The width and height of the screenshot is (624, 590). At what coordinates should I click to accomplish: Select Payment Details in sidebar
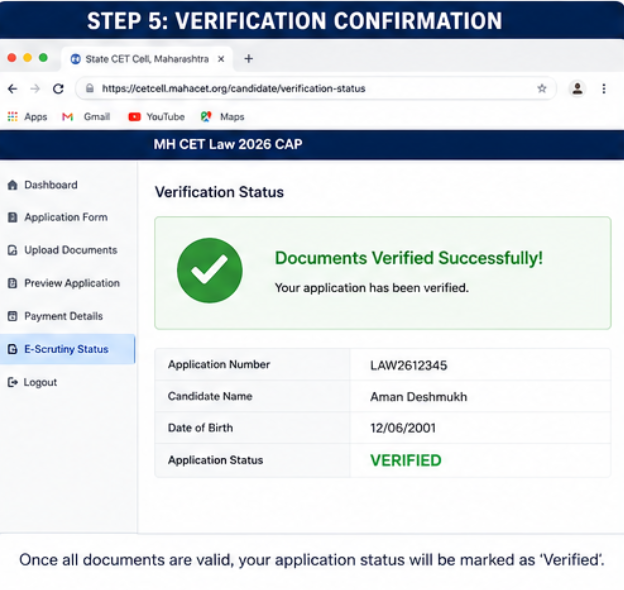tap(64, 316)
